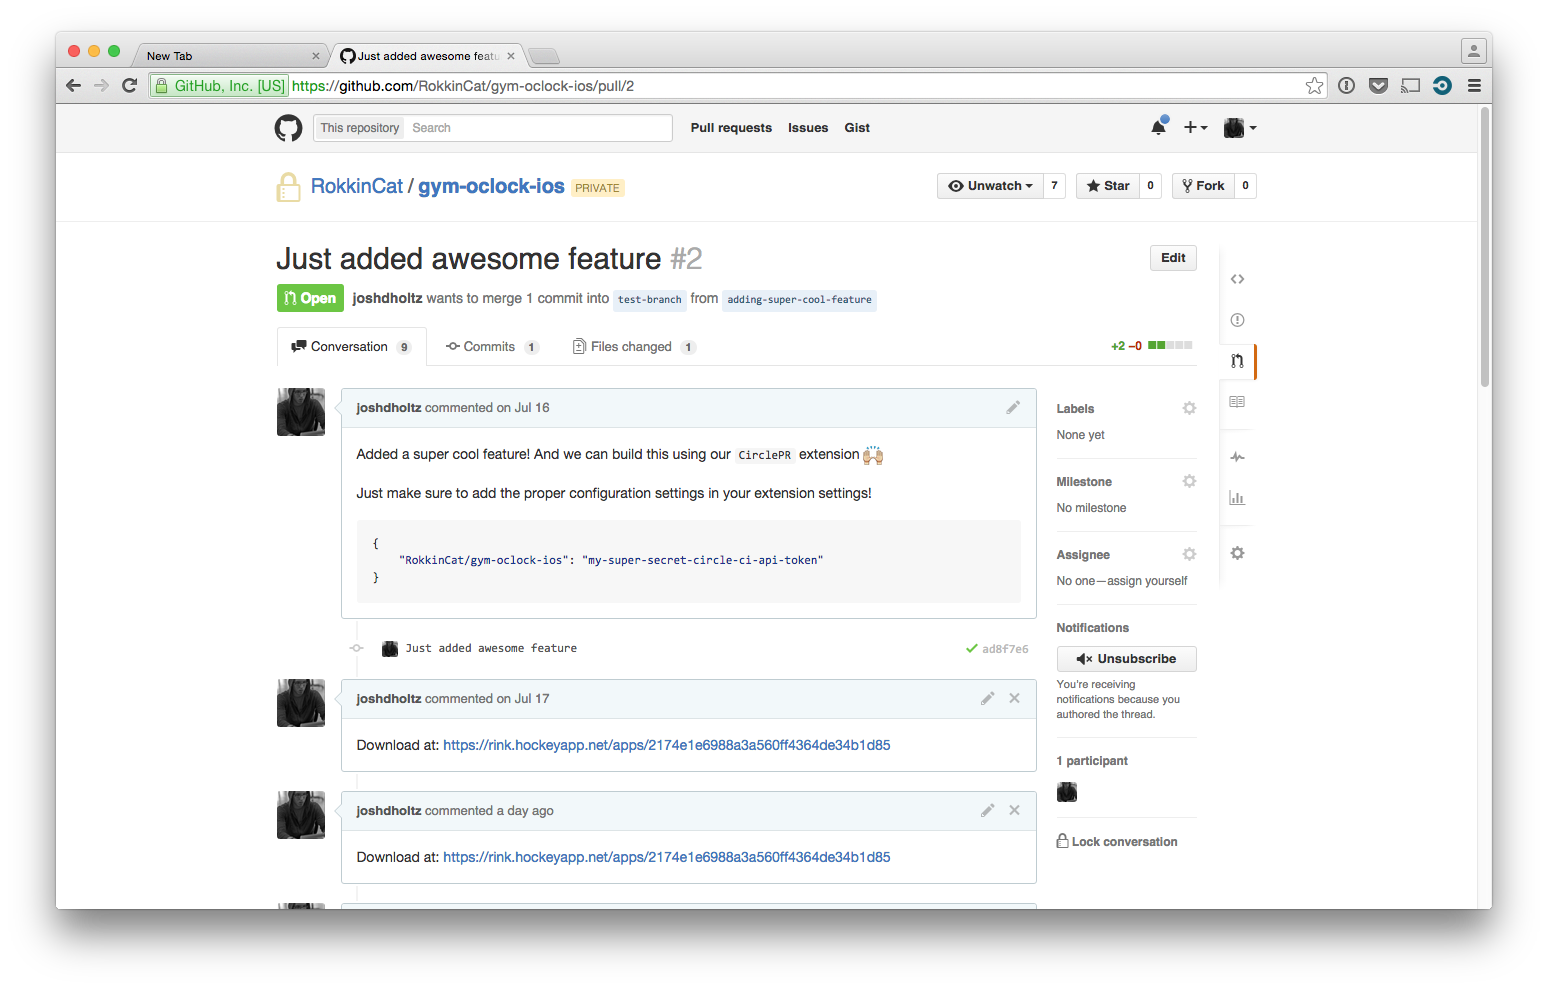1548x989 pixels.
Task: Open commit hash ad8f7e6
Action: [x=1005, y=649]
